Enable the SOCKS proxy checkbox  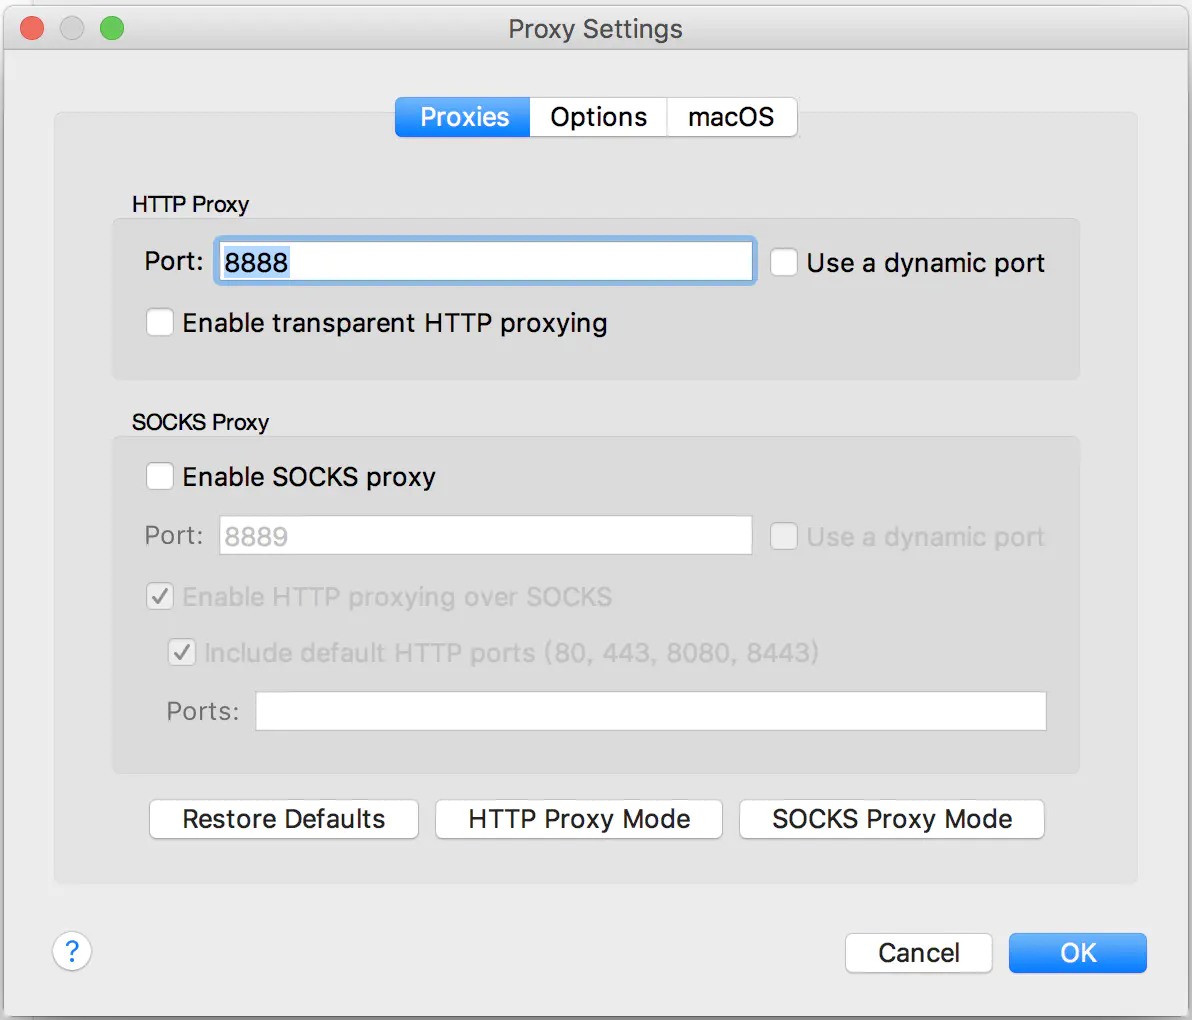160,477
